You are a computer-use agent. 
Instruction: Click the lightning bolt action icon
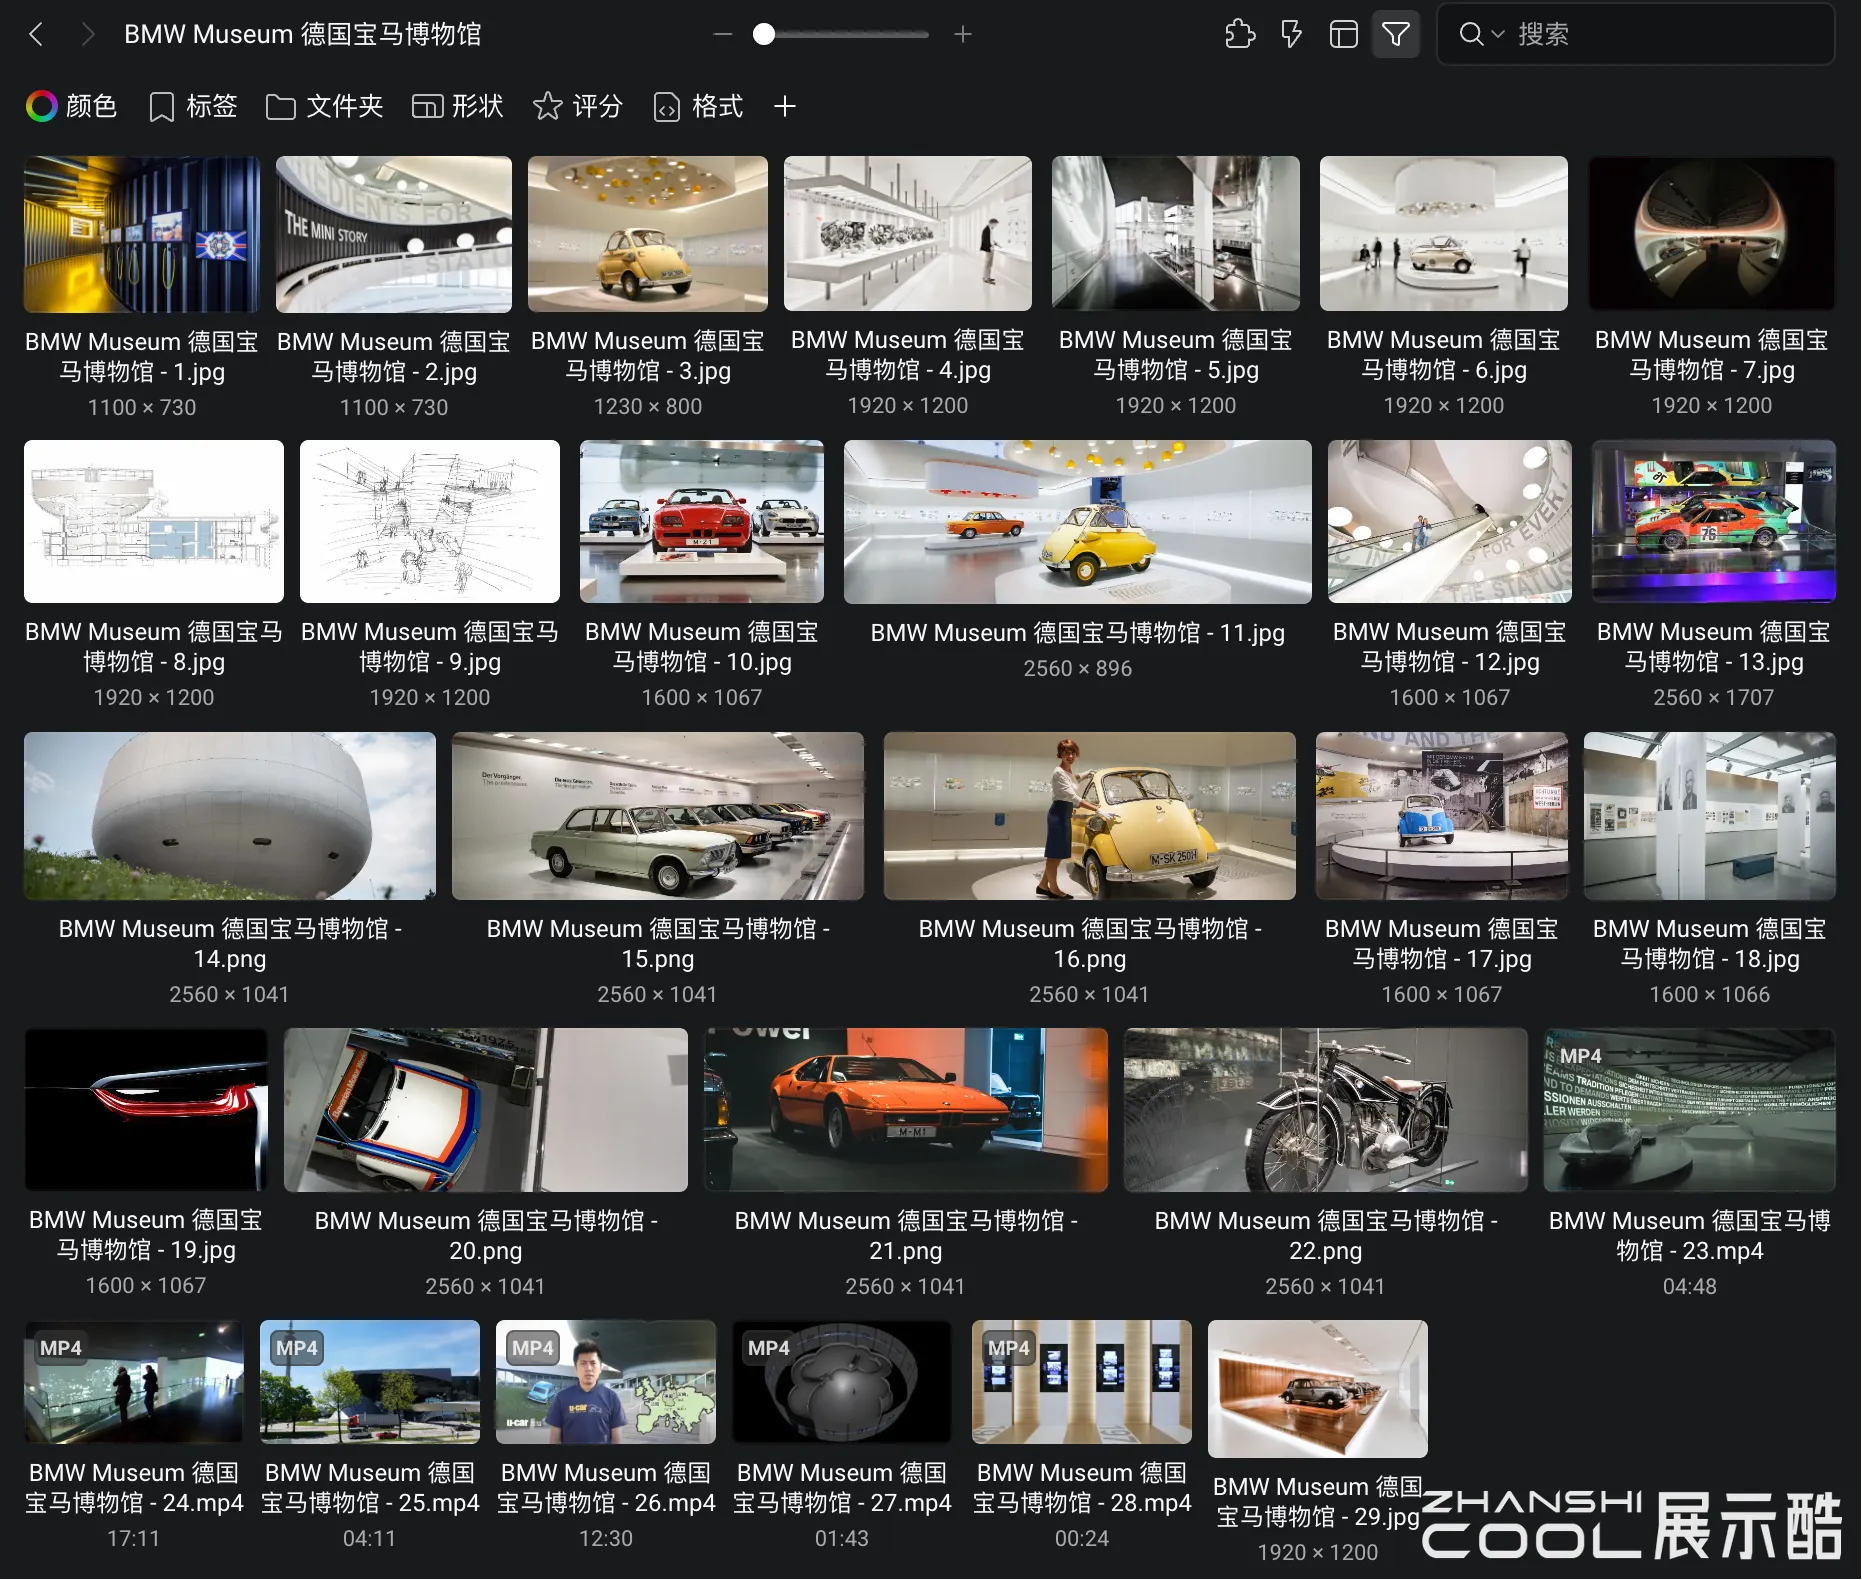pyautogui.click(x=1292, y=35)
